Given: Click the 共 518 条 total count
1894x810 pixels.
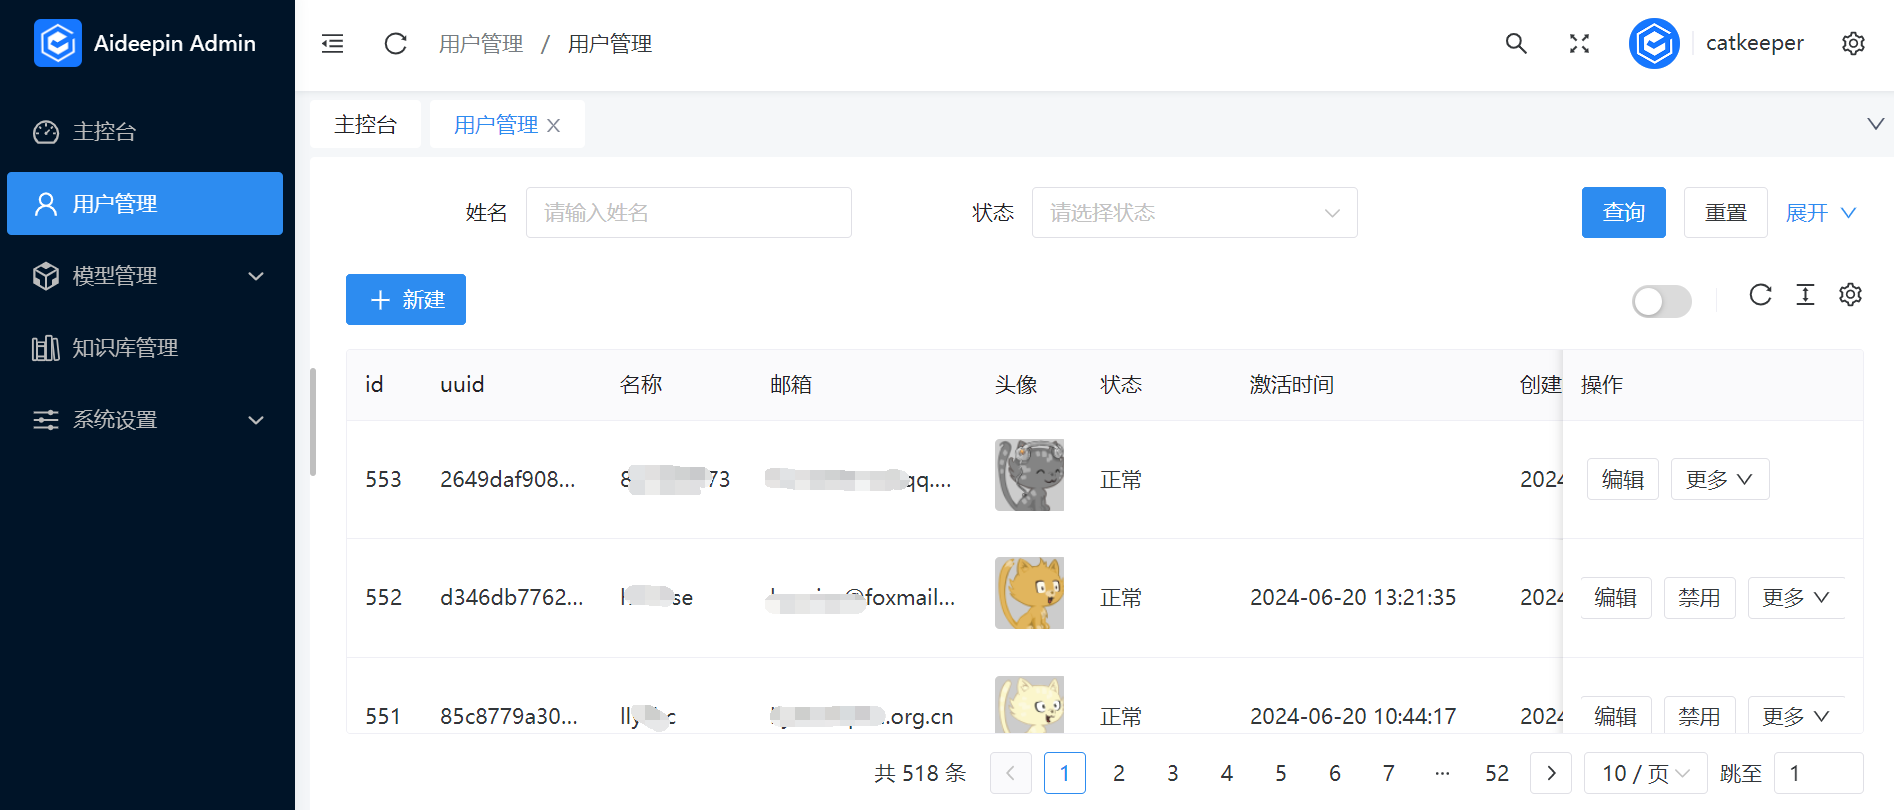Looking at the screenshot, I should pos(920,773).
